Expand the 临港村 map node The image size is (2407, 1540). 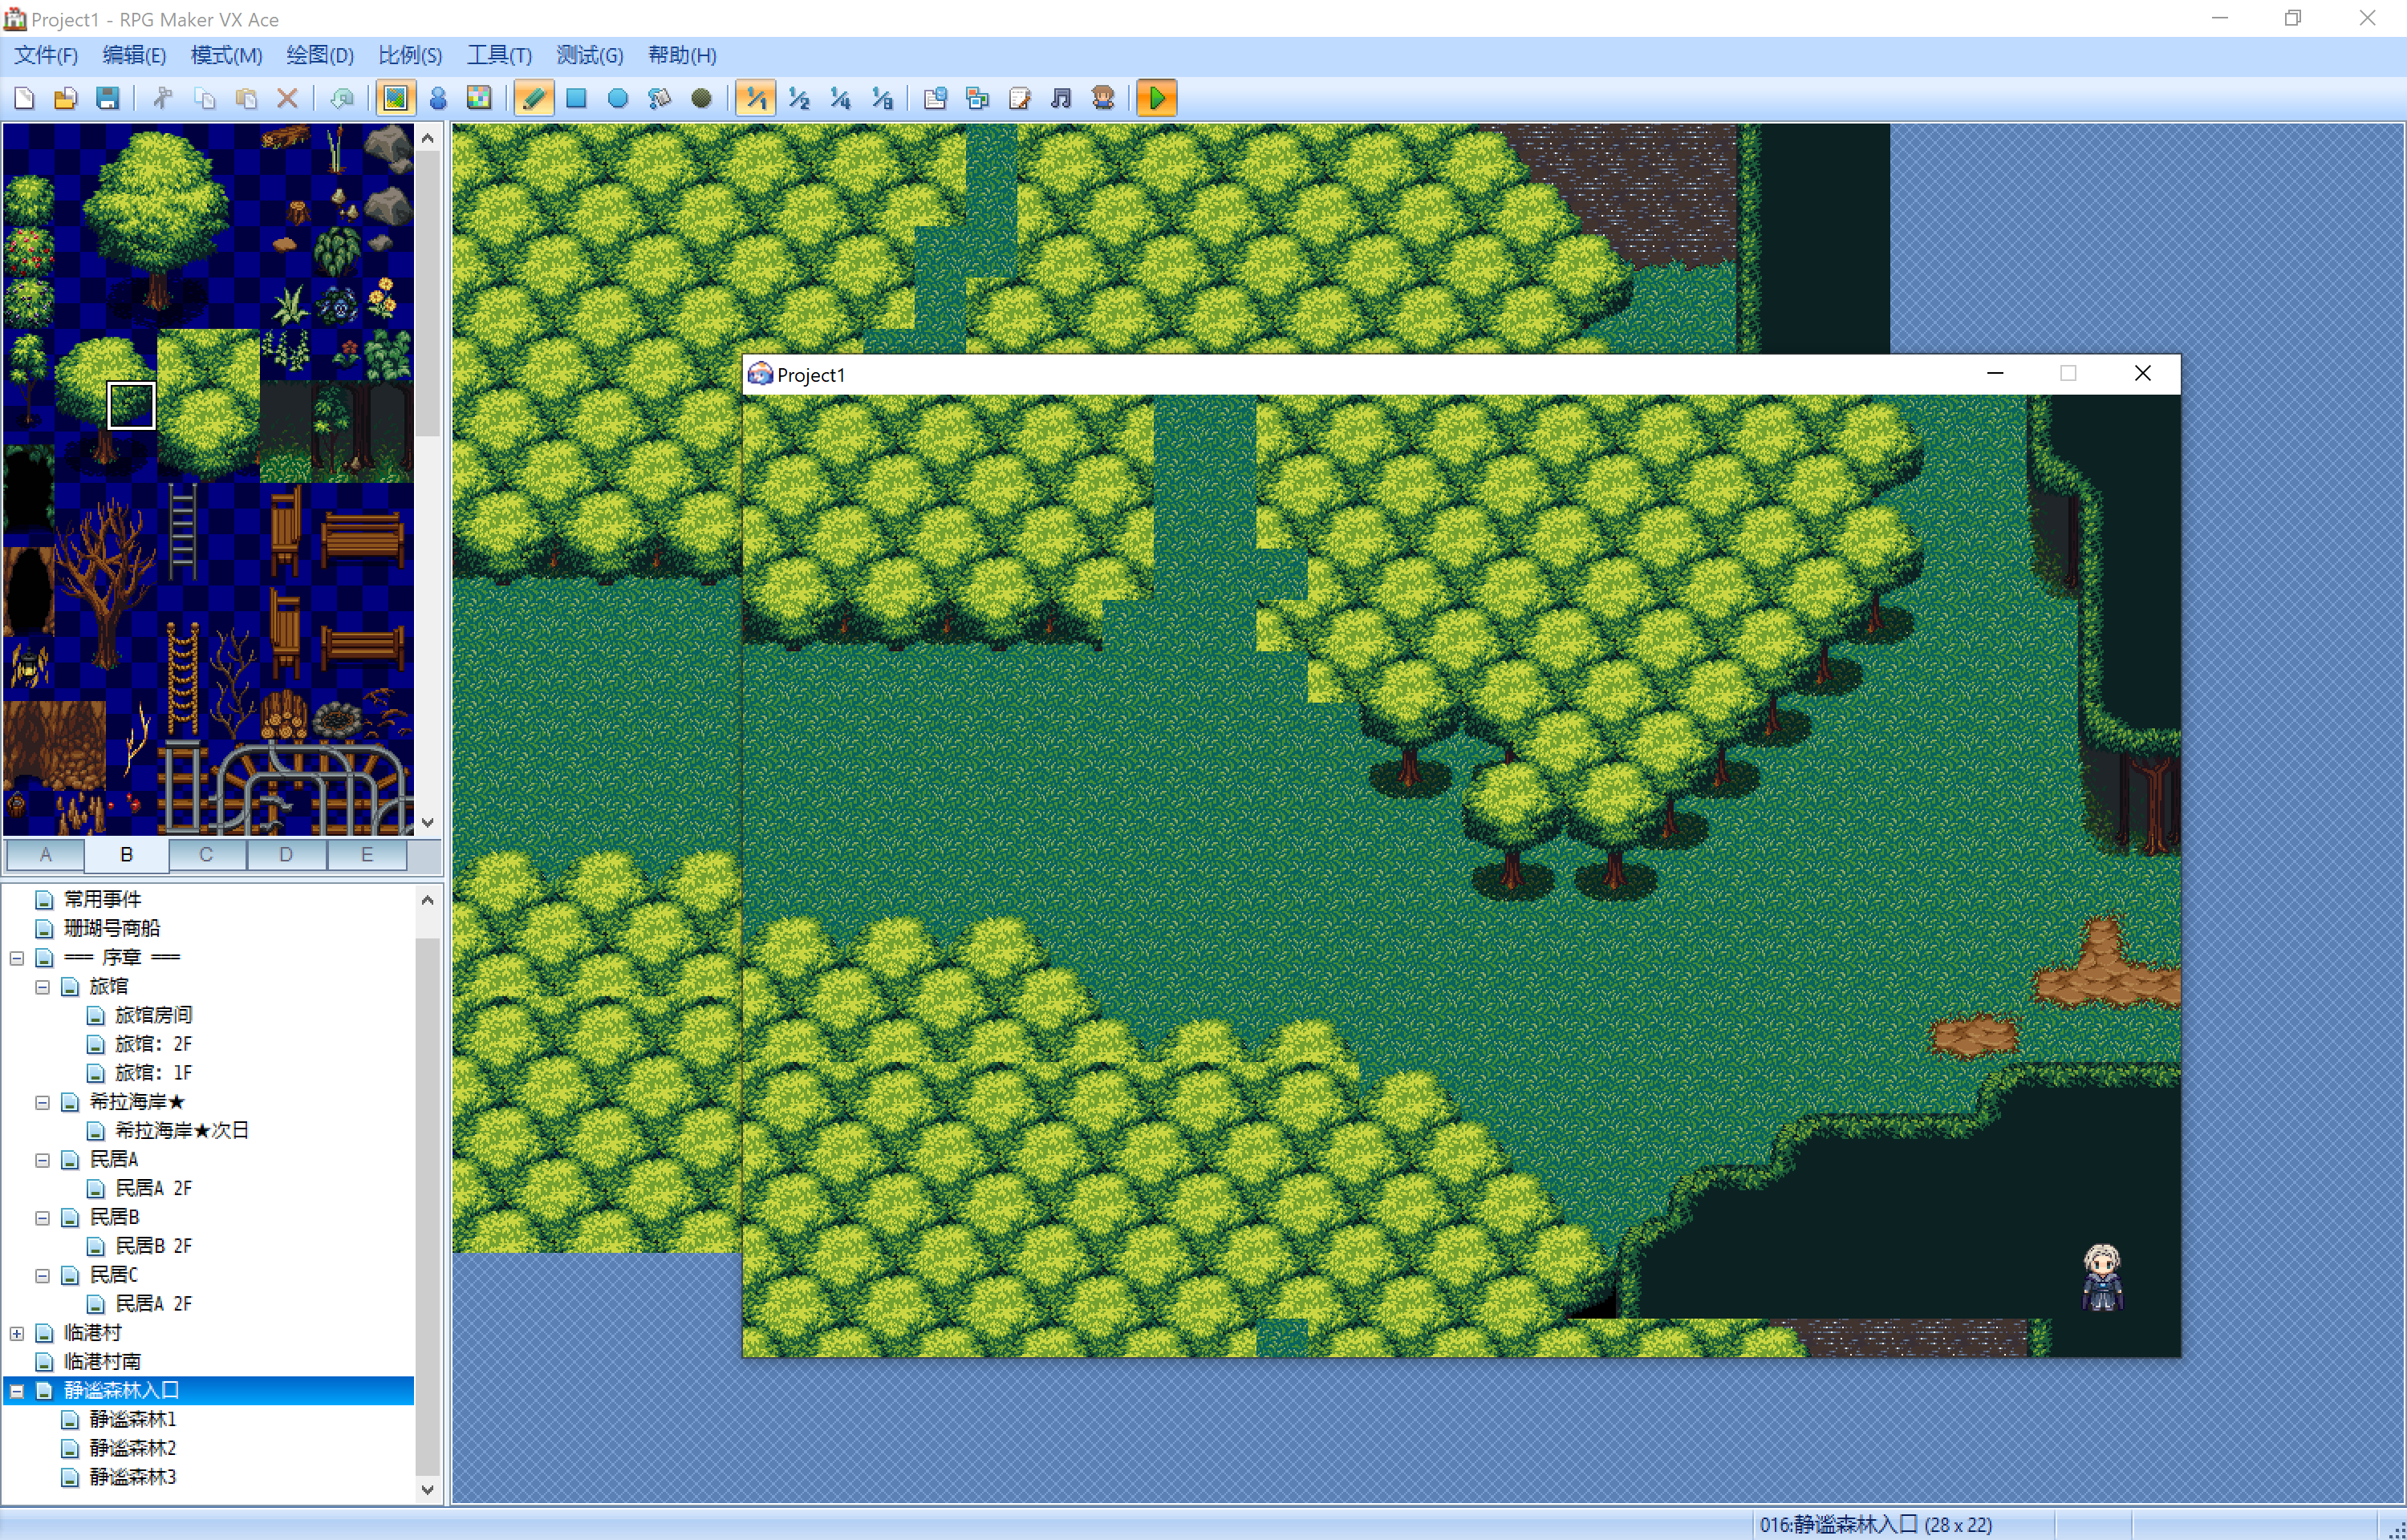(x=17, y=1333)
